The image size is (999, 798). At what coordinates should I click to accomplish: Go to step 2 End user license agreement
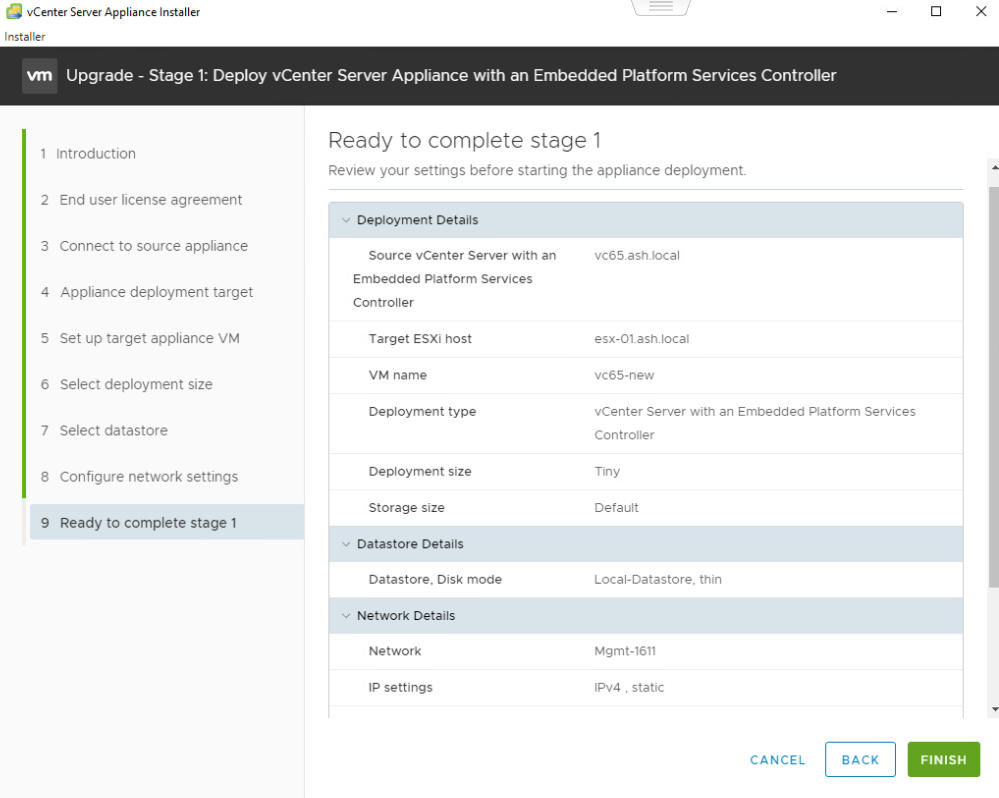pos(141,200)
